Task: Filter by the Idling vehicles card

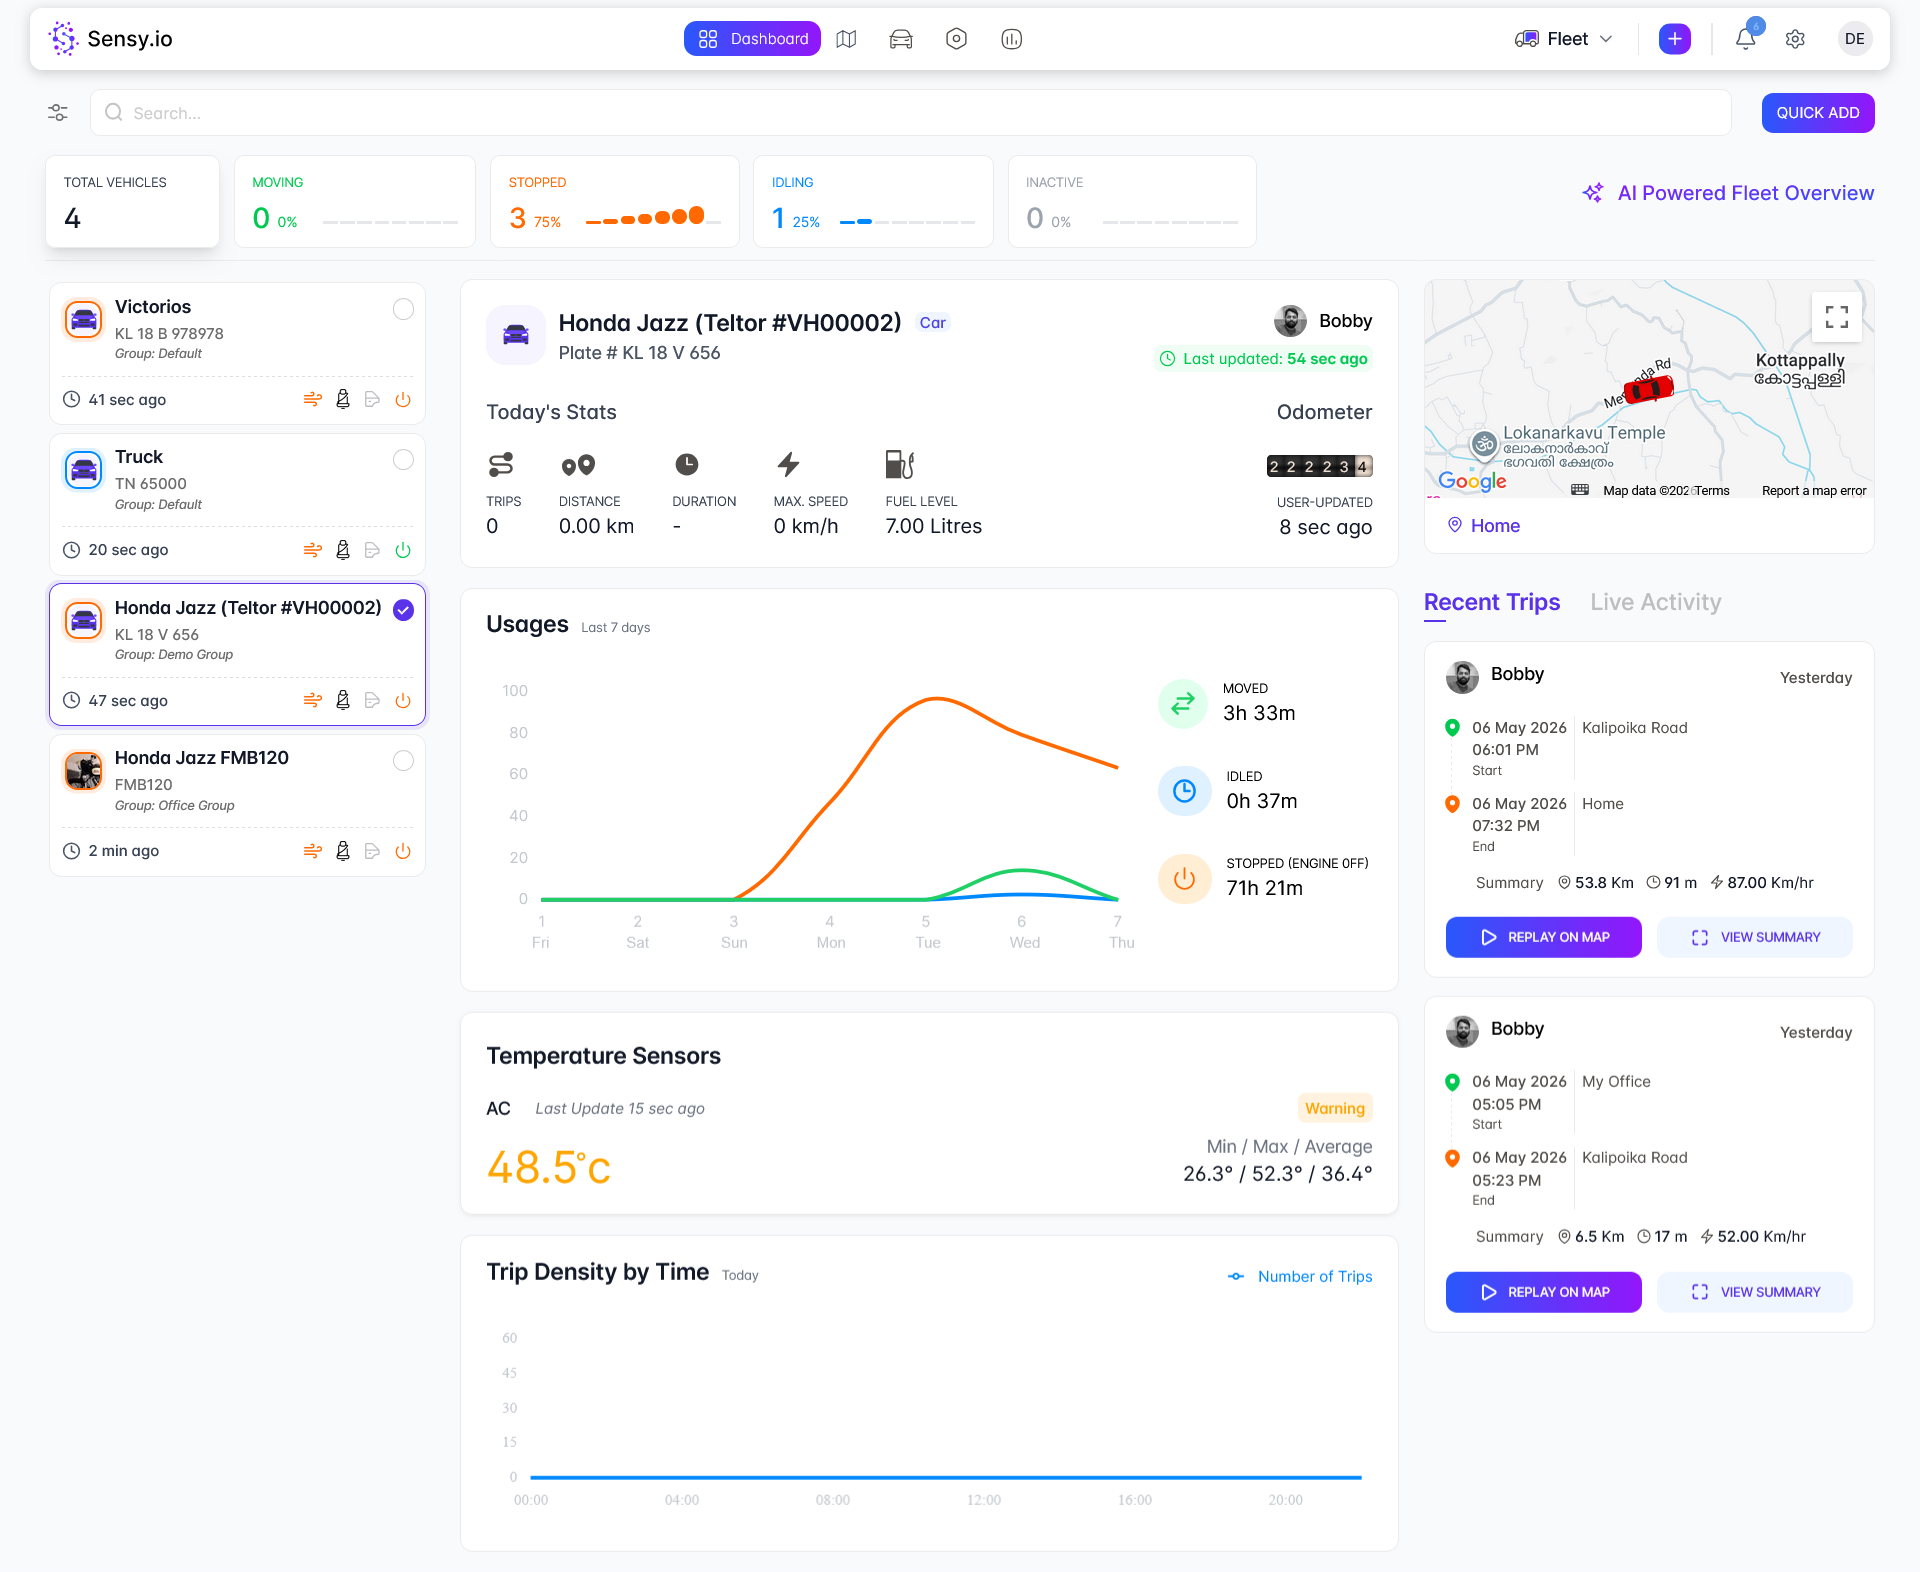Action: pyautogui.click(x=873, y=201)
